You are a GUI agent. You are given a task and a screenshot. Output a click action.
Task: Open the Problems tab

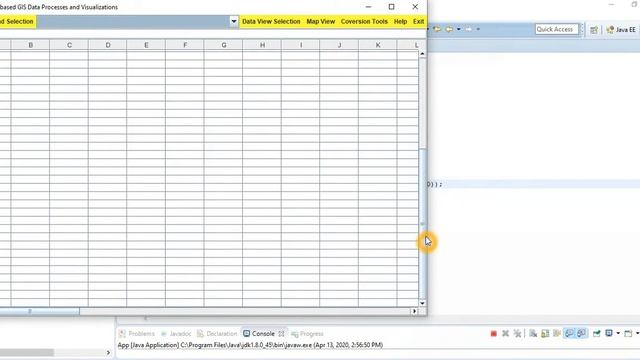pos(137,333)
